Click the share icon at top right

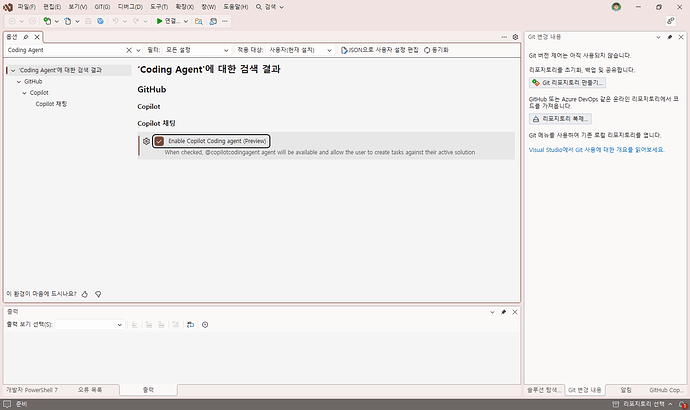tap(671, 21)
